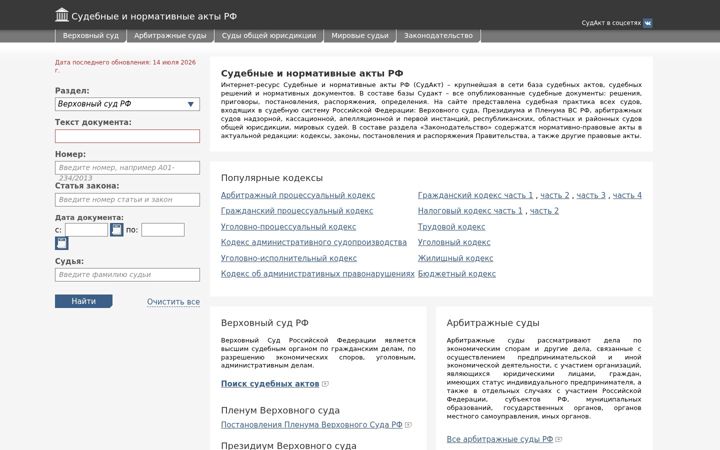Open Налоговый кодекс часть 2 link
This screenshot has height=450, width=720.
tap(544, 211)
